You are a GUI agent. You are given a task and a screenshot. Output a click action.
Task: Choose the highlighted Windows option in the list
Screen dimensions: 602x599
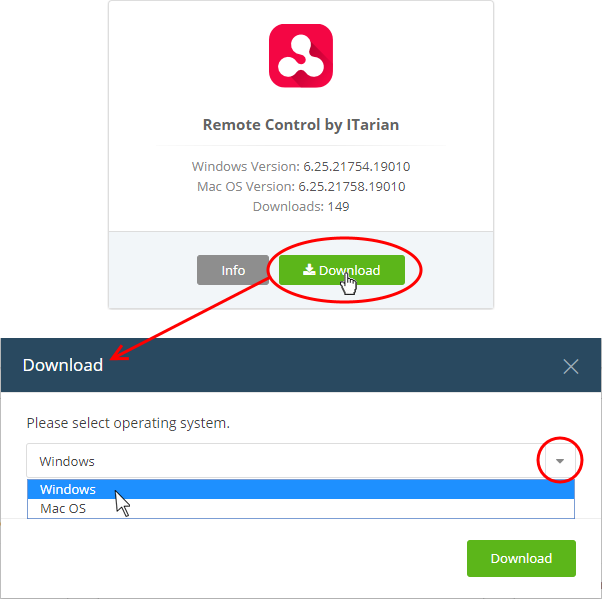(x=301, y=489)
